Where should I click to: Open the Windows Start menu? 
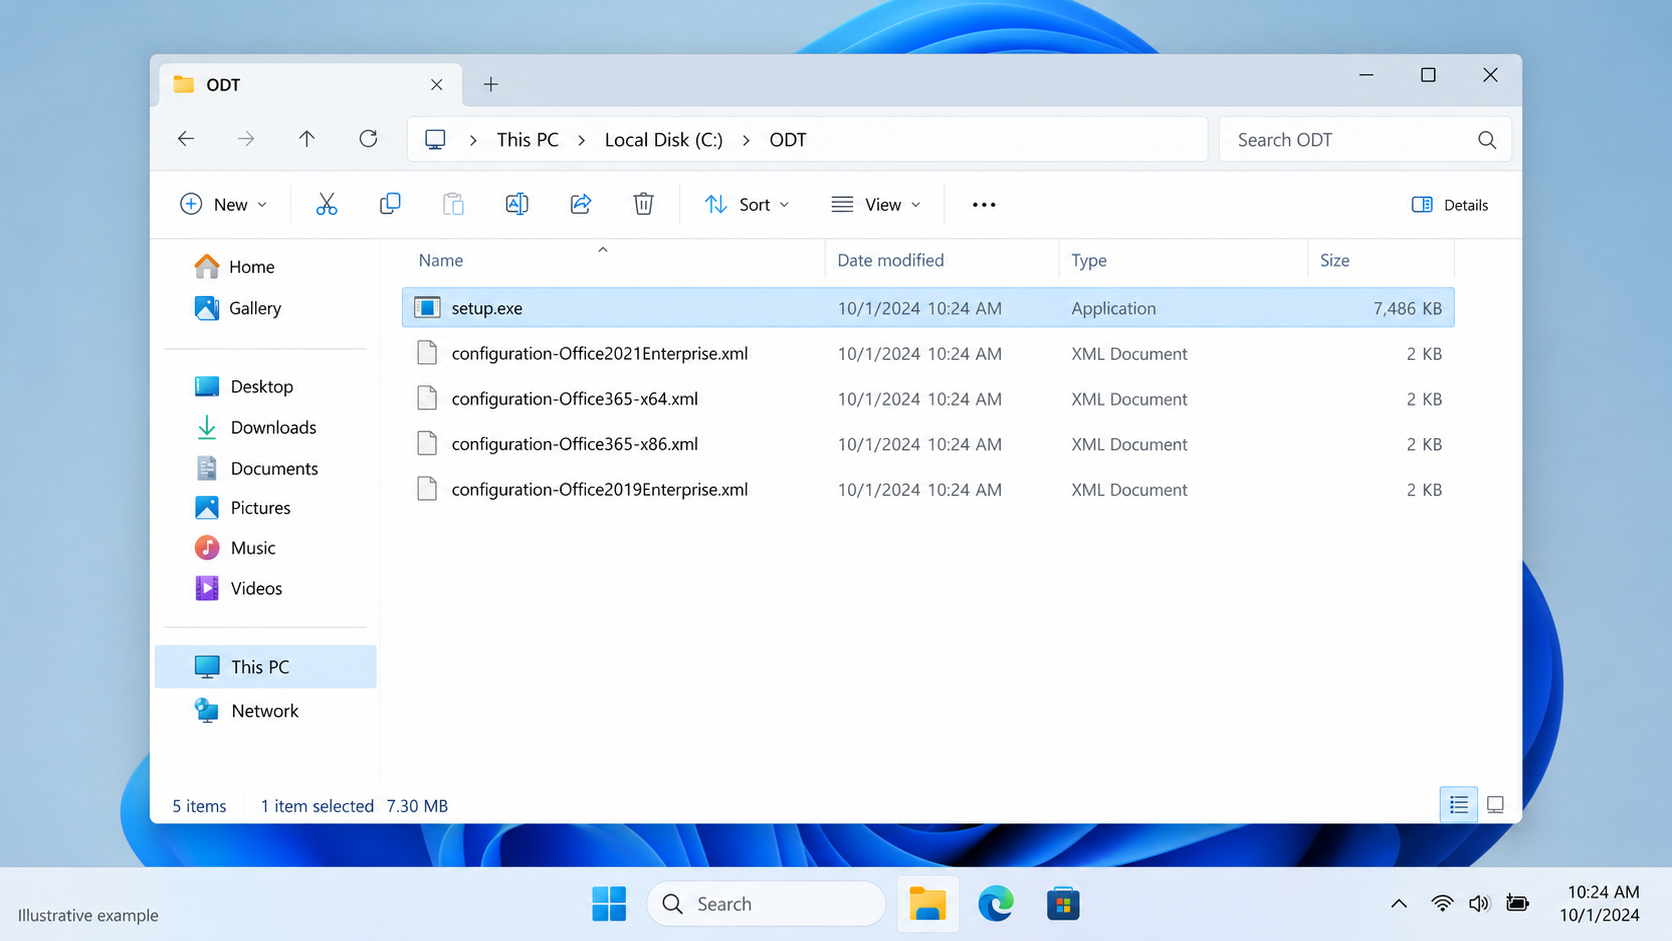(x=609, y=904)
